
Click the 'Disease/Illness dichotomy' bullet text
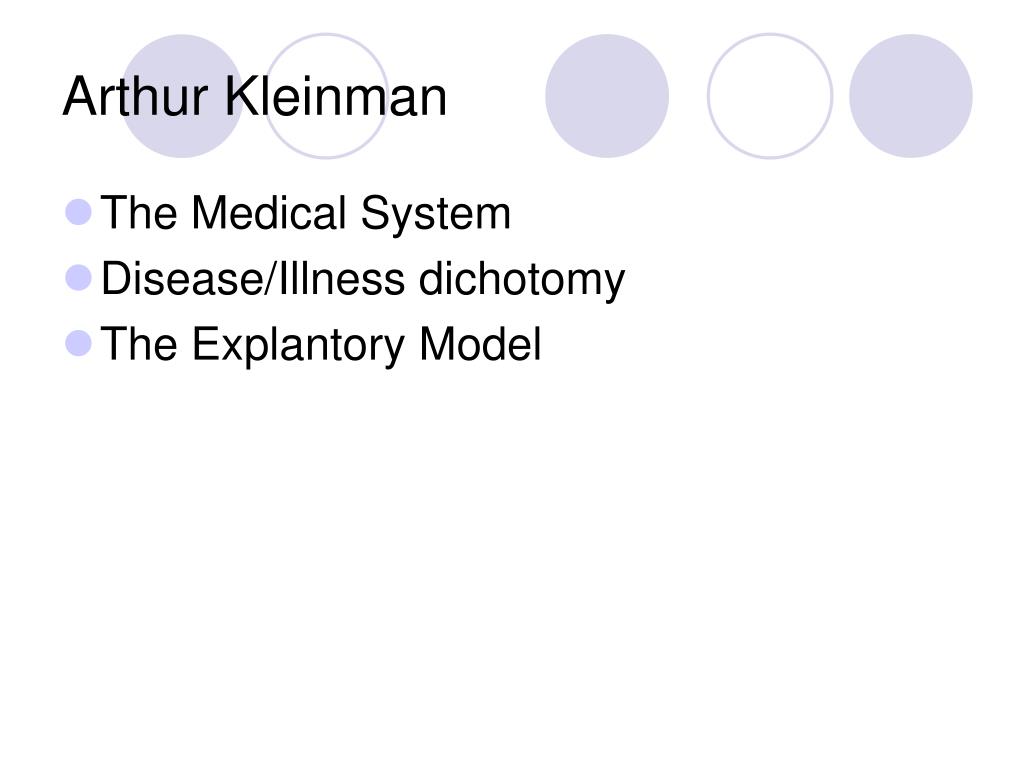(x=363, y=279)
